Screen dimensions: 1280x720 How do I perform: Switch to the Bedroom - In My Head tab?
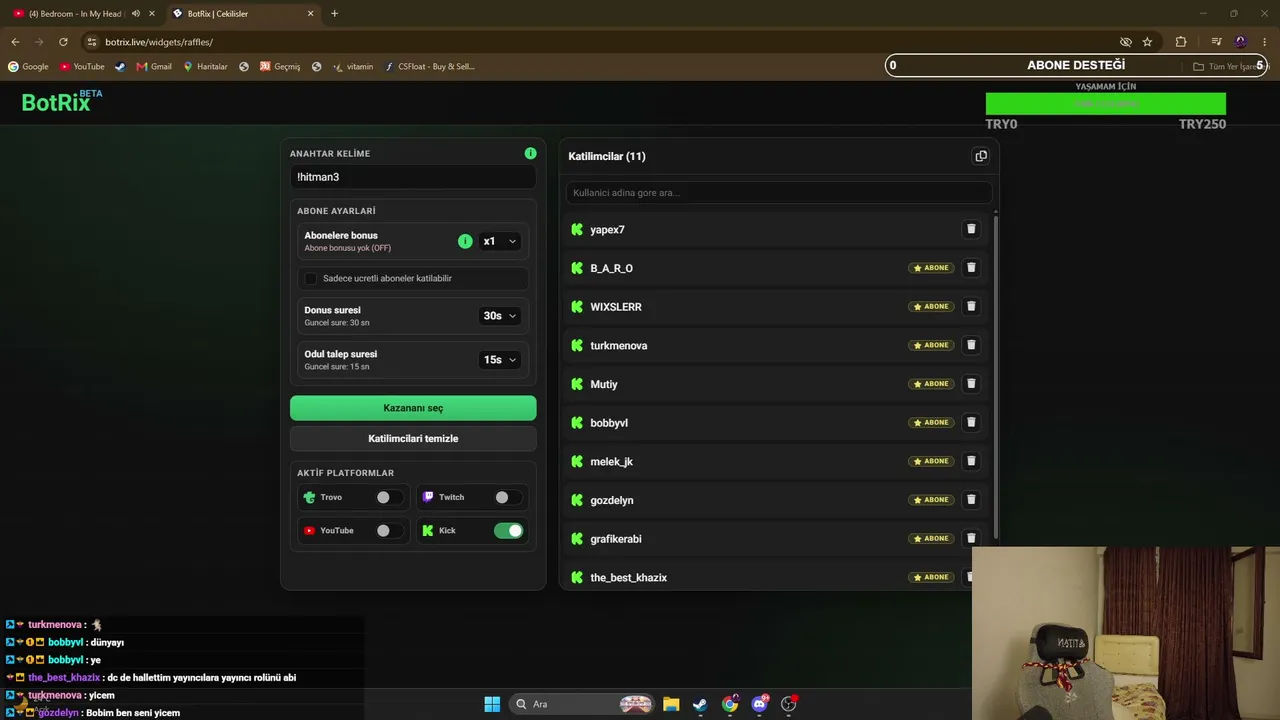[x=75, y=14]
